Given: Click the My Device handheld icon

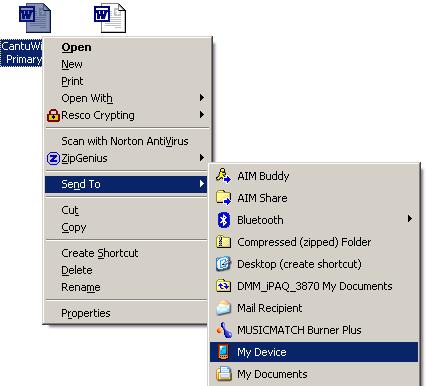Looking at the screenshot, I should point(223,352).
